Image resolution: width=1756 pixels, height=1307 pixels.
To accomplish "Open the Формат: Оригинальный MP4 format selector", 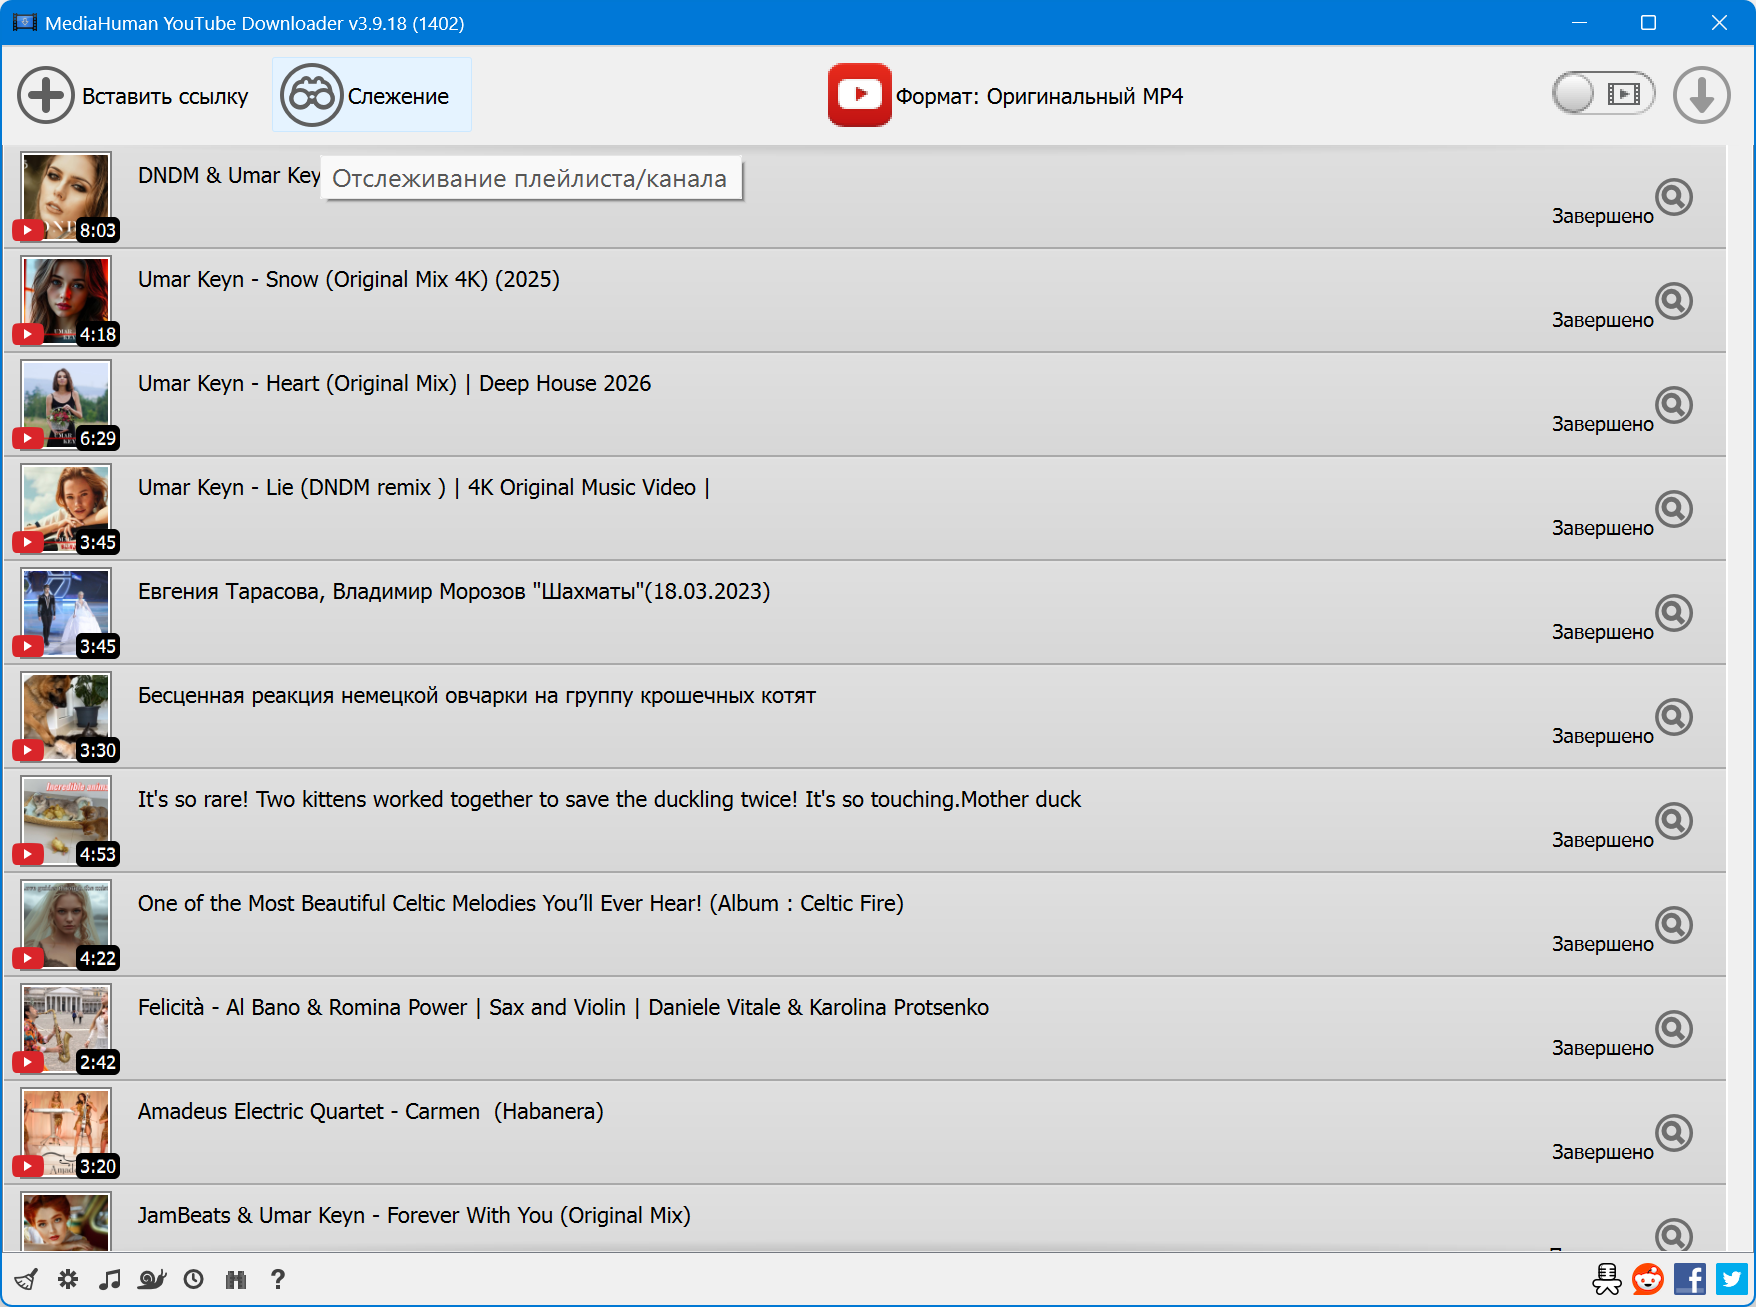I will [x=1005, y=96].
